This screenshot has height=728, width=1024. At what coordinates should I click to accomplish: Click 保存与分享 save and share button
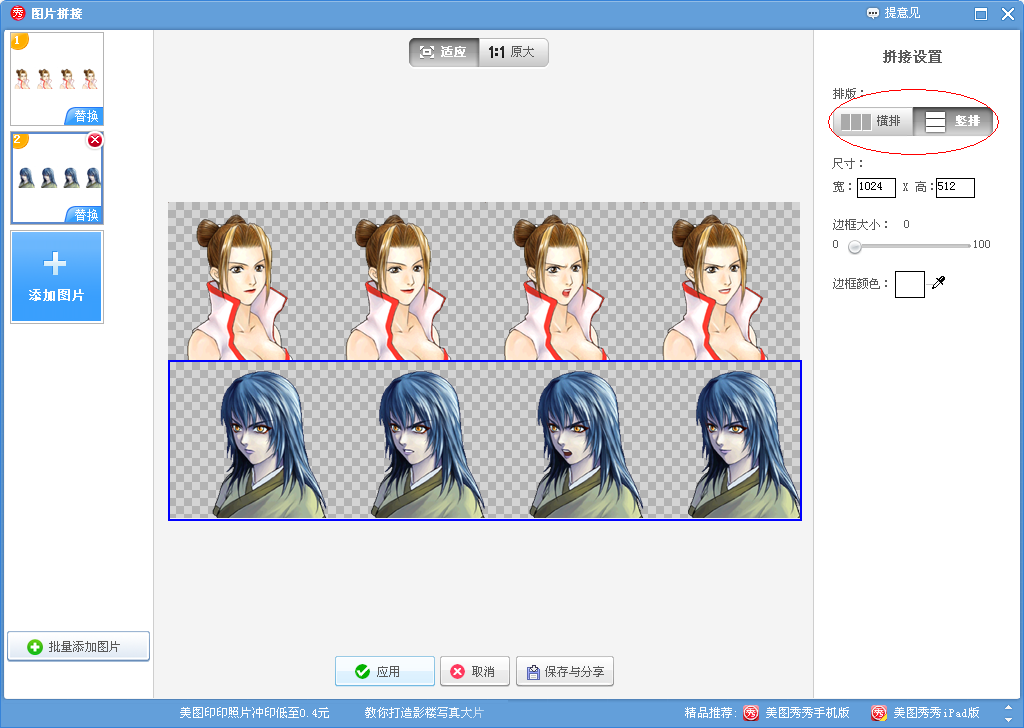[565, 671]
